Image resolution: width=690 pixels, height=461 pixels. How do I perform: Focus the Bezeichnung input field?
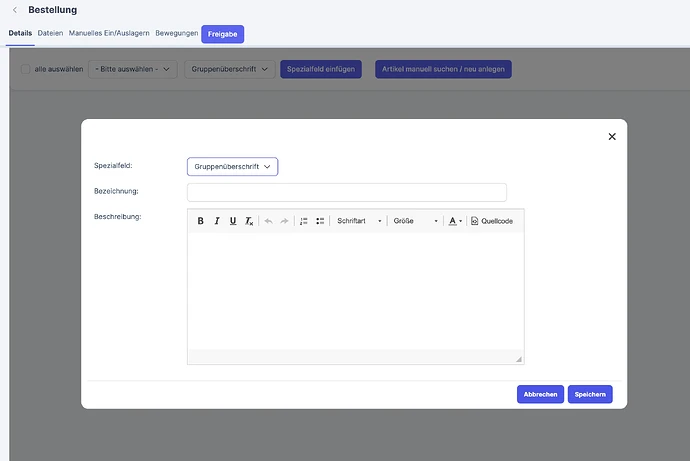[x=347, y=192]
